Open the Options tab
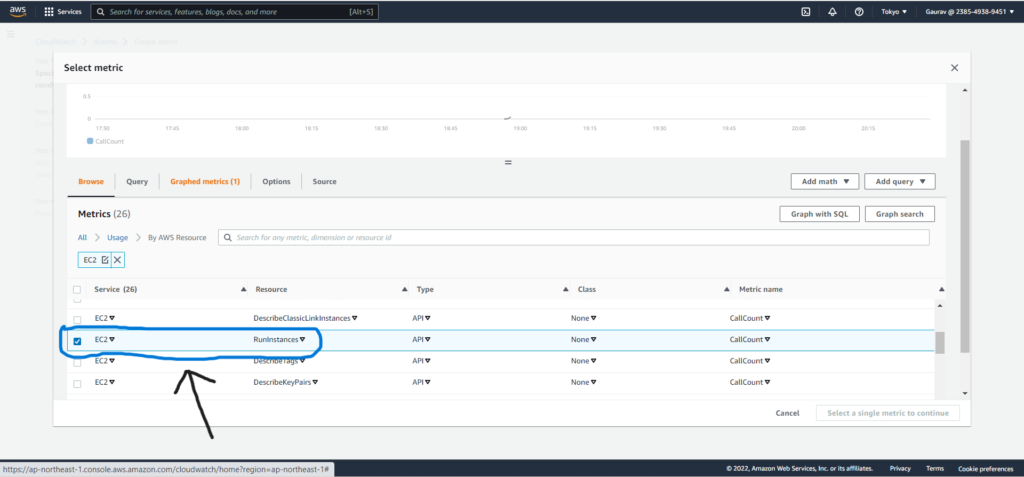The width and height of the screenshot is (1024, 477). [276, 182]
